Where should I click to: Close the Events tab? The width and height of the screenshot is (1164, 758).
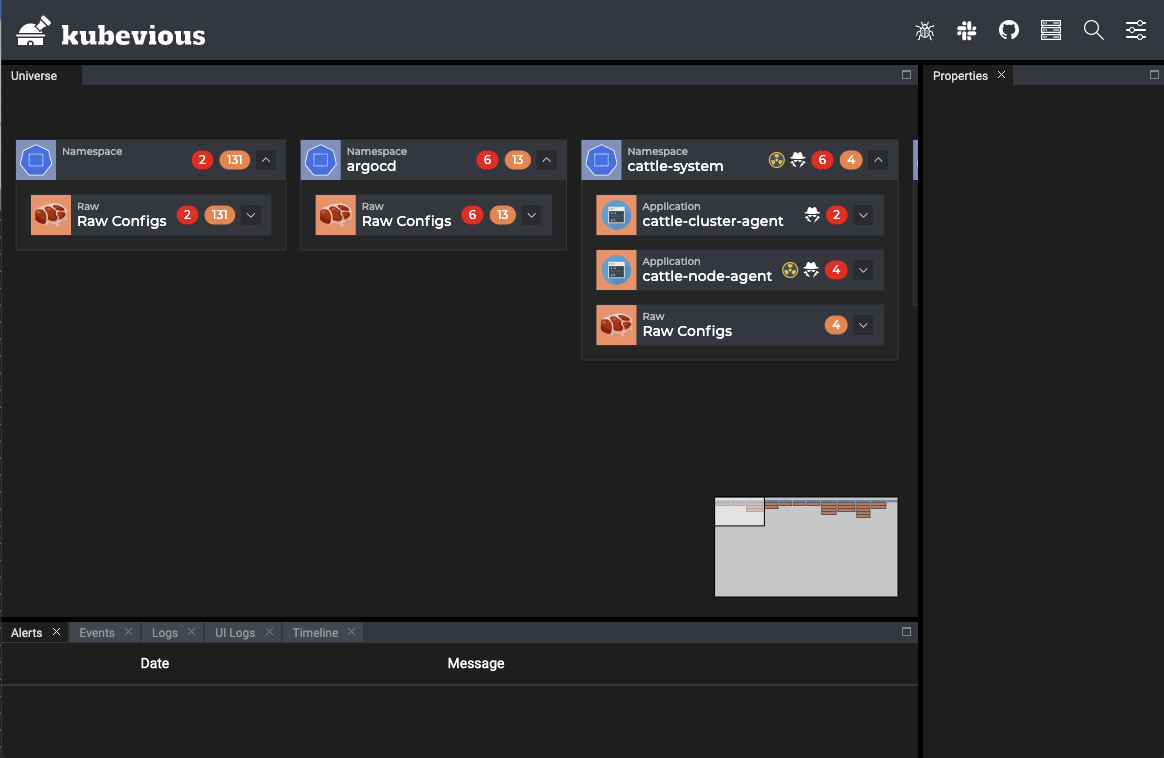128,632
